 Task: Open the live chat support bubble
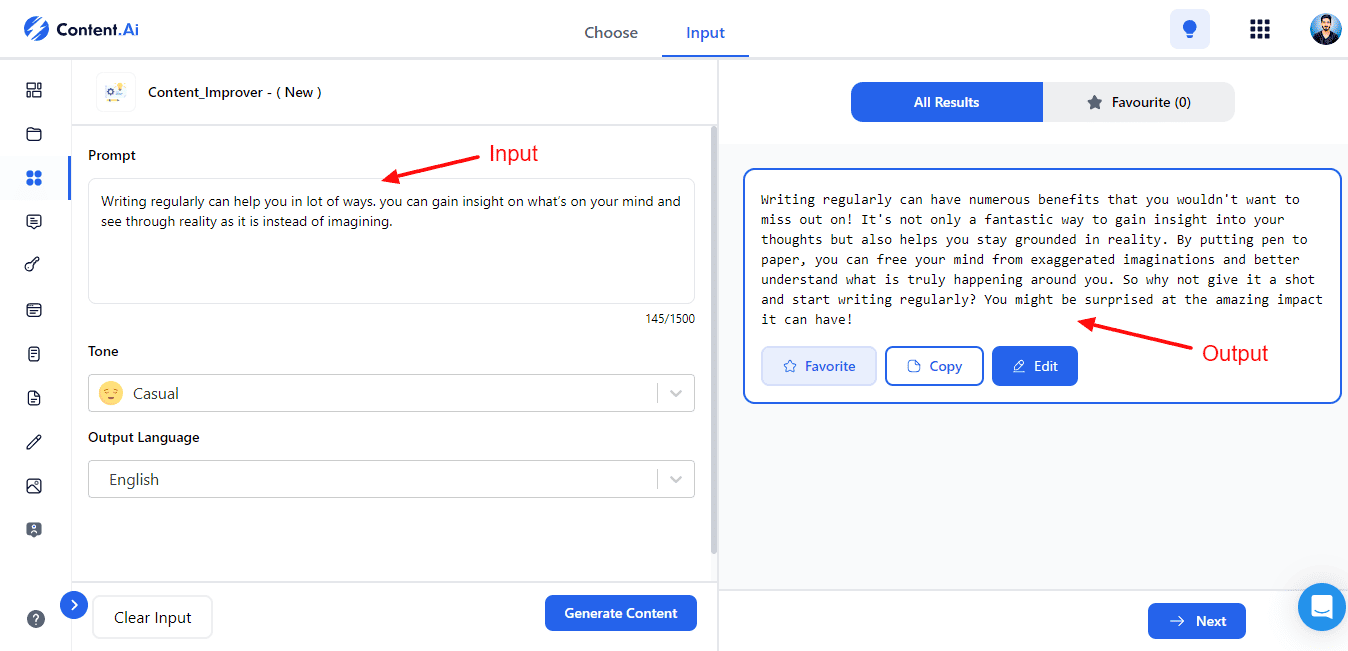coord(1322,607)
